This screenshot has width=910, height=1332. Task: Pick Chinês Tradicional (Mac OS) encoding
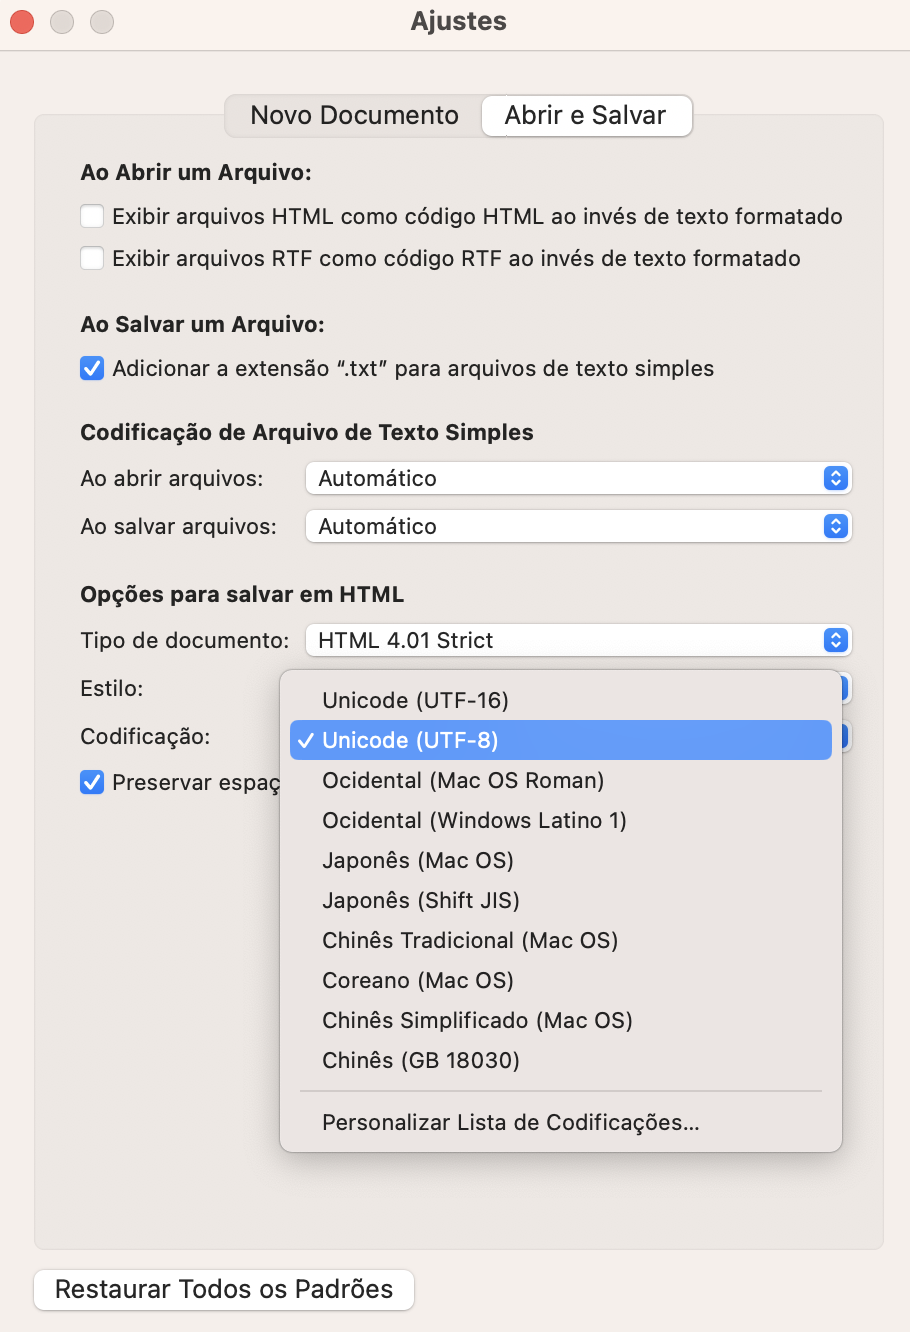click(x=470, y=940)
